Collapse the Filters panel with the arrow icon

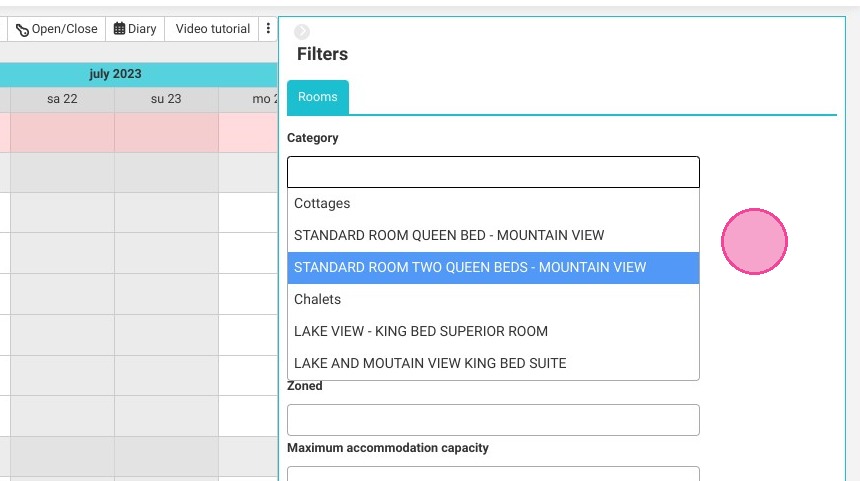pos(302,32)
